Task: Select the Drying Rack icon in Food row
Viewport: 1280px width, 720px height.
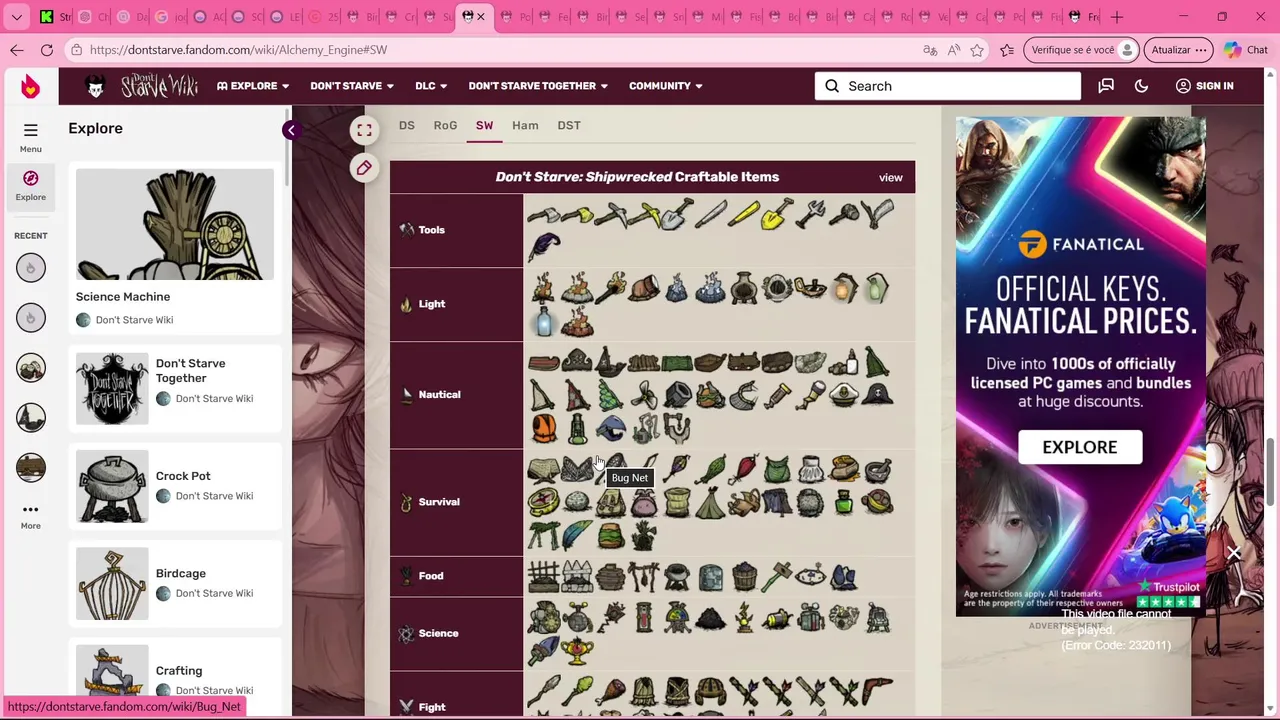Action: [x=643, y=577]
